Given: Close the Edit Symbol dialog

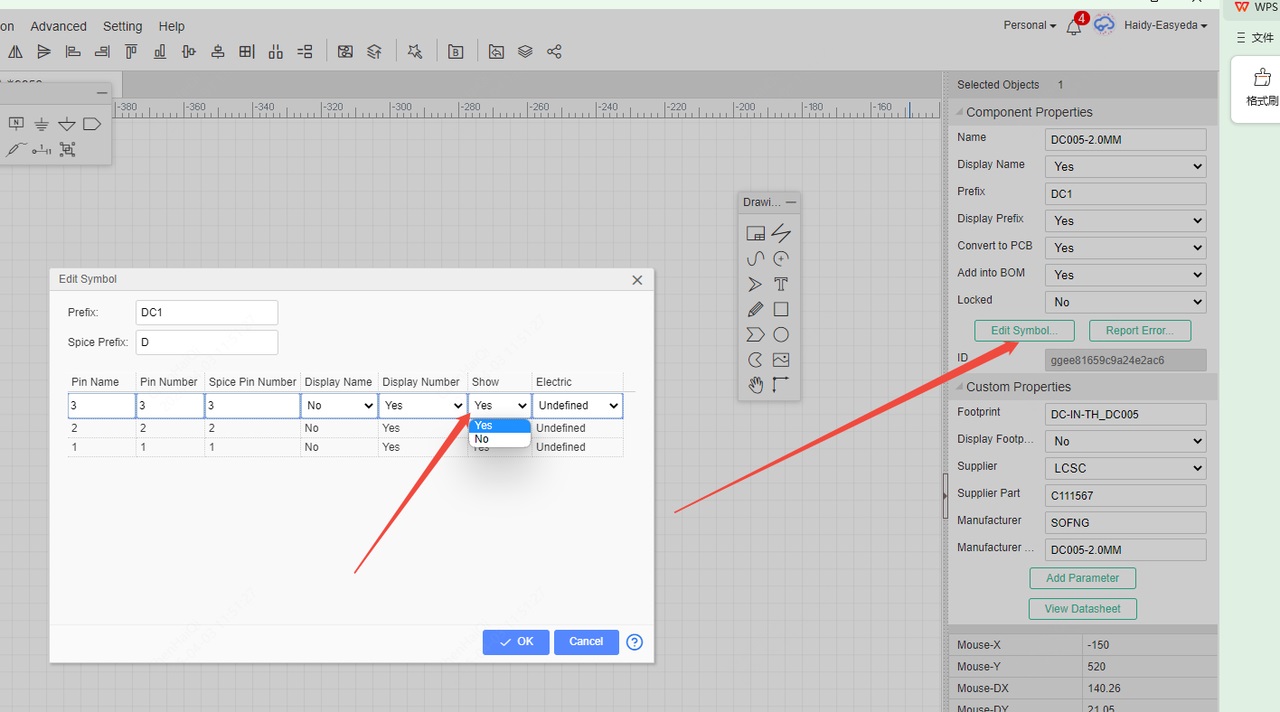Looking at the screenshot, I should point(637,280).
